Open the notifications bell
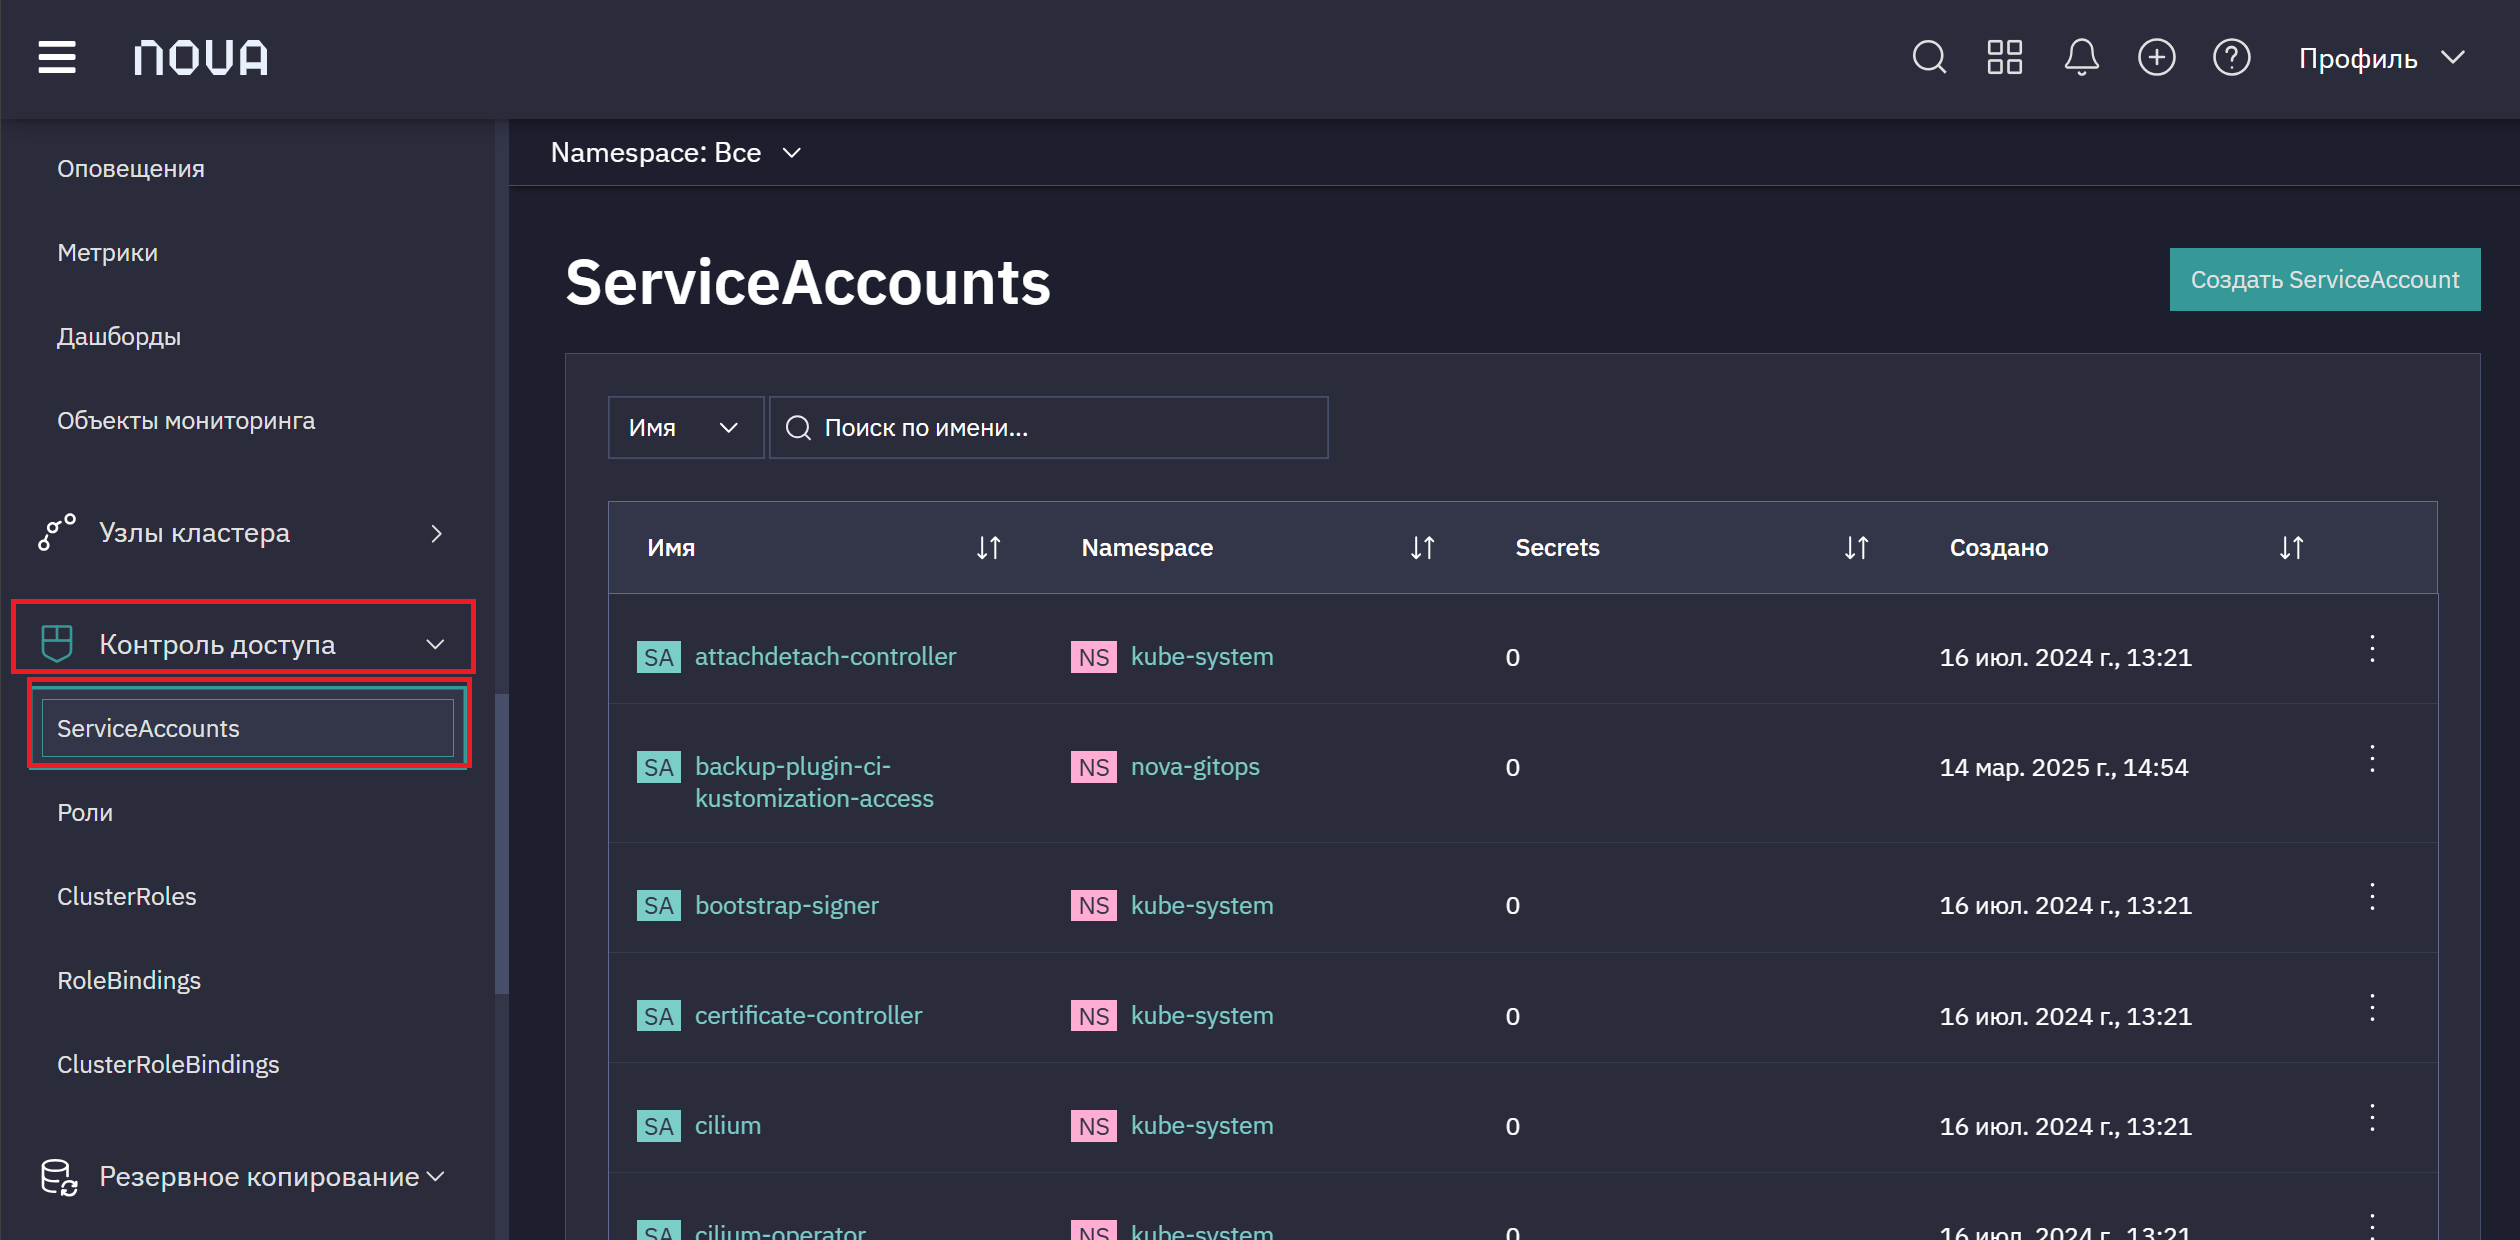This screenshot has width=2520, height=1240. pos(2081,57)
